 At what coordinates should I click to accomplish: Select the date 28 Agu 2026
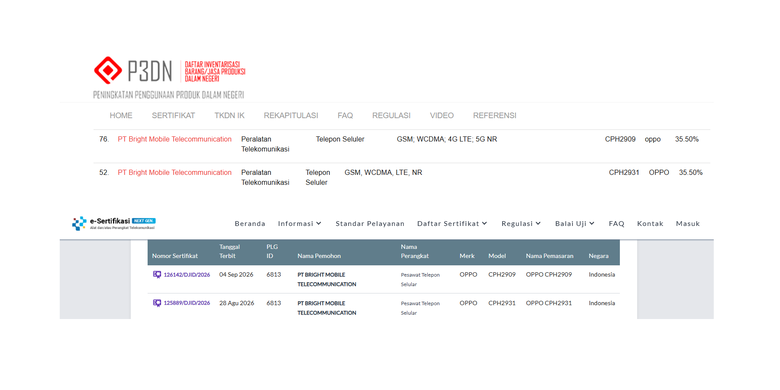[237, 302]
